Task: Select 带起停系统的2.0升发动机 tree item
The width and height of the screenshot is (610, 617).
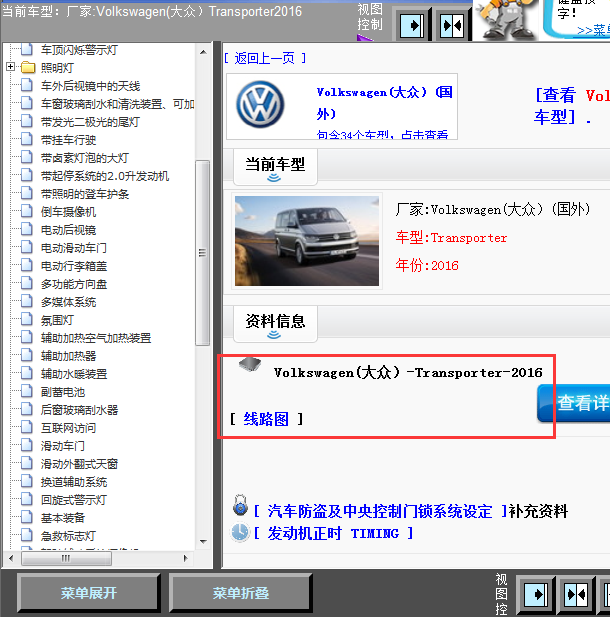Action: pos(105,176)
